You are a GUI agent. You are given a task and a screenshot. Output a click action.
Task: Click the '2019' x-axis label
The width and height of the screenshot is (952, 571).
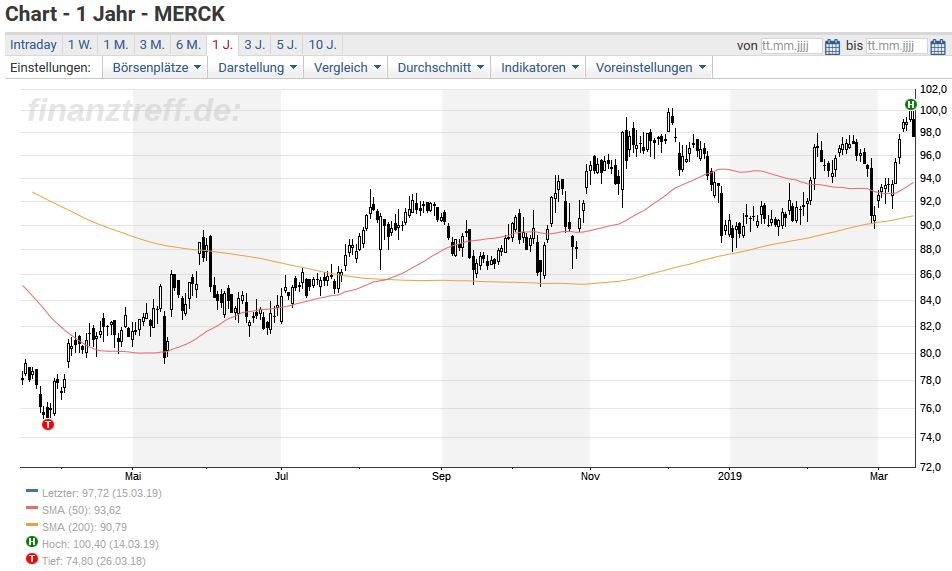click(730, 476)
